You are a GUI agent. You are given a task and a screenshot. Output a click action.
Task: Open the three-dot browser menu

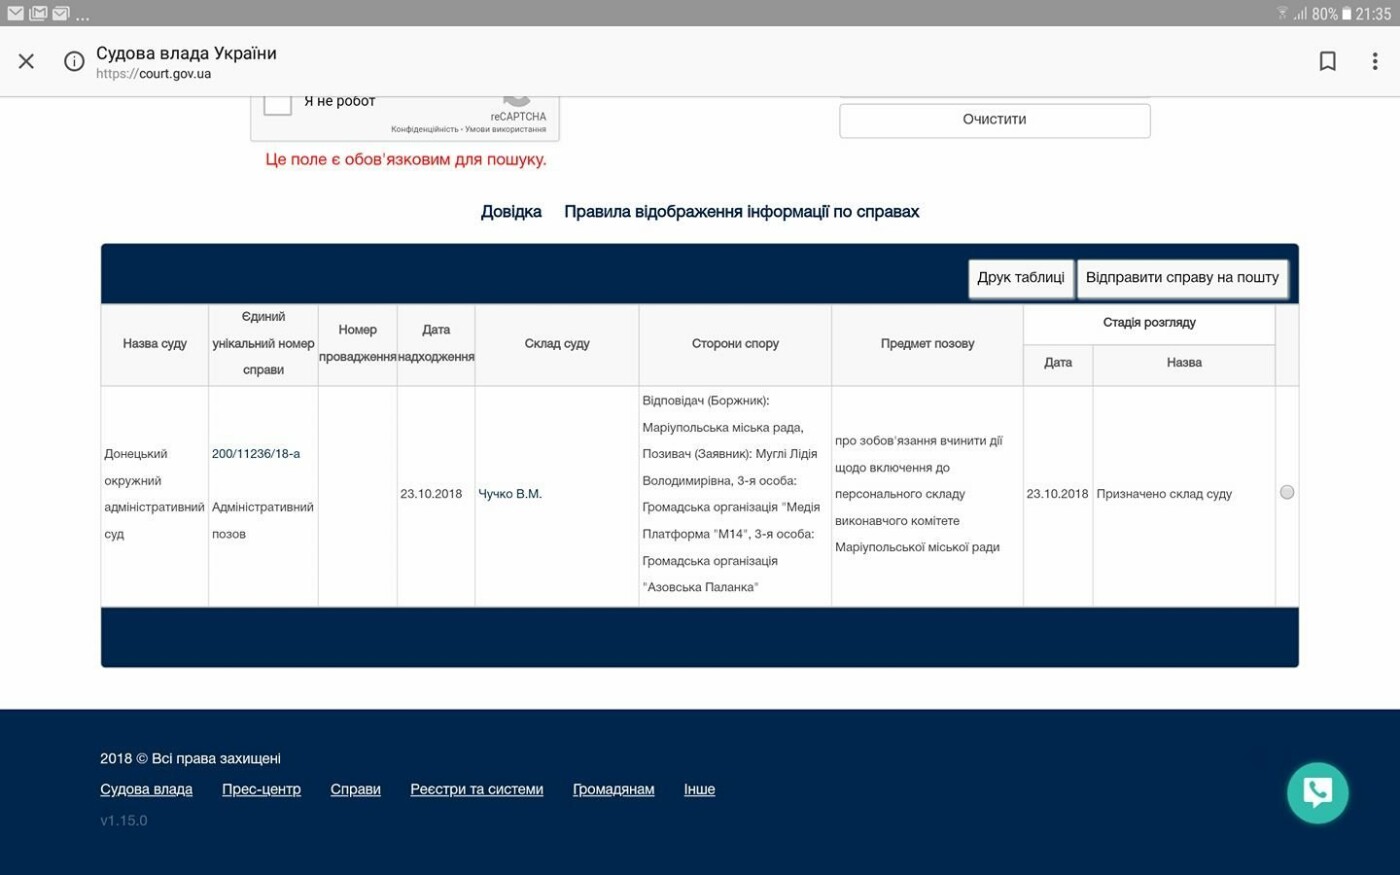coord(1375,61)
